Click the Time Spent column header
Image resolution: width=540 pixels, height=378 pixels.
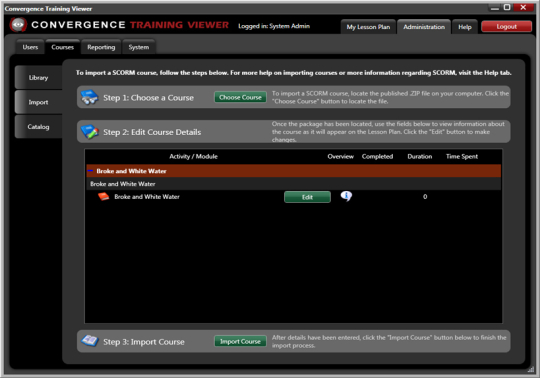click(x=462, y=156)
